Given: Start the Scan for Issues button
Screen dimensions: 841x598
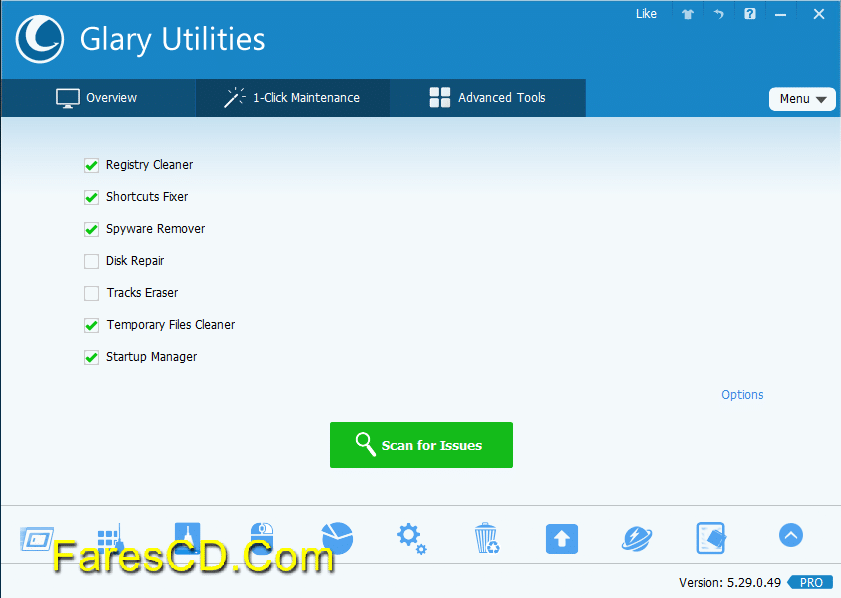Looking at the screenshot, I should click(421, 445).
